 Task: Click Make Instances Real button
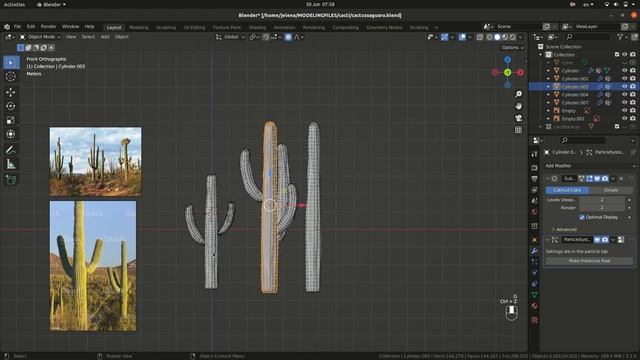click(x=589, y=260)
